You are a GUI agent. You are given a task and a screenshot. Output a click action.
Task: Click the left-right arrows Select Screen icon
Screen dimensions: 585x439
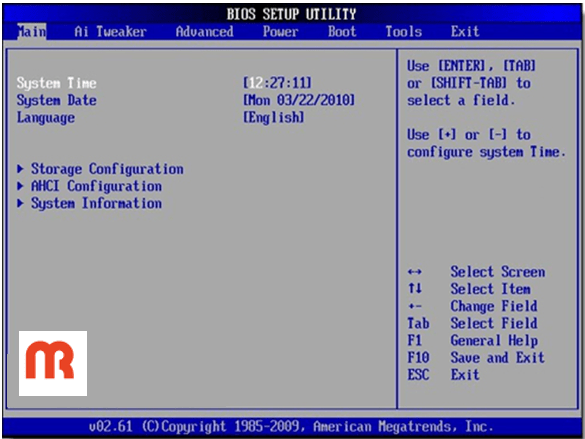coord(414,272)
